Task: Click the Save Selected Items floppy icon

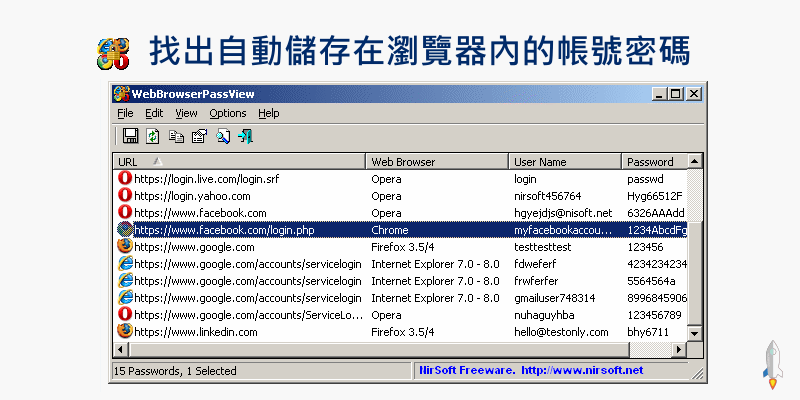Action: 130,136
